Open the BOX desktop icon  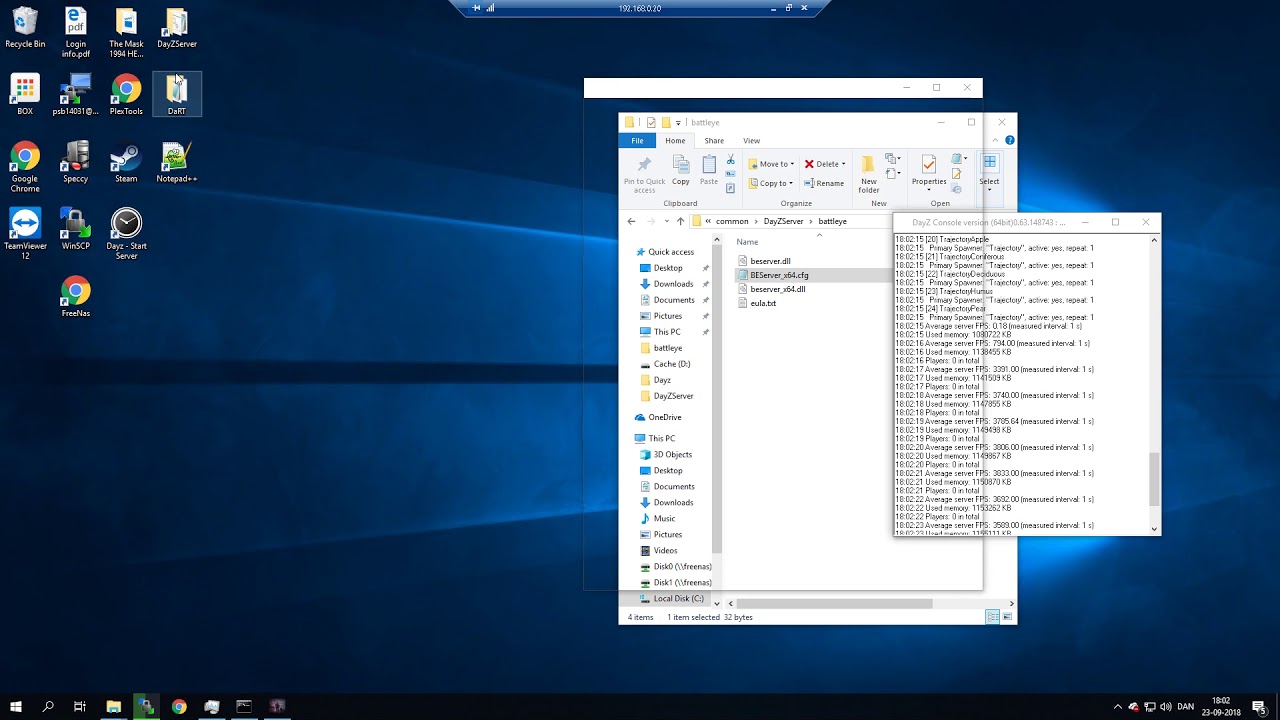(x=25, y=95)
